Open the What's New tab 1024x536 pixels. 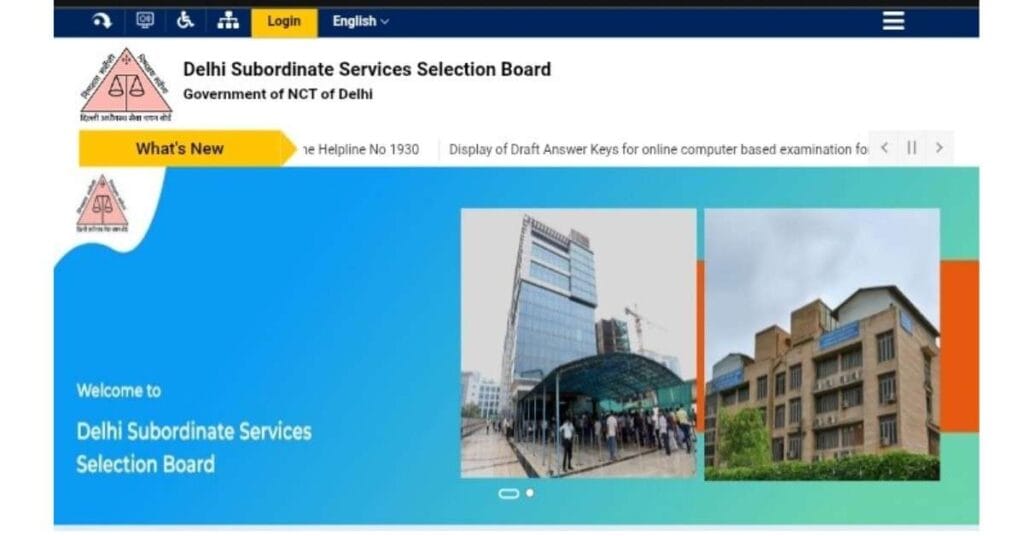(180, 148)
